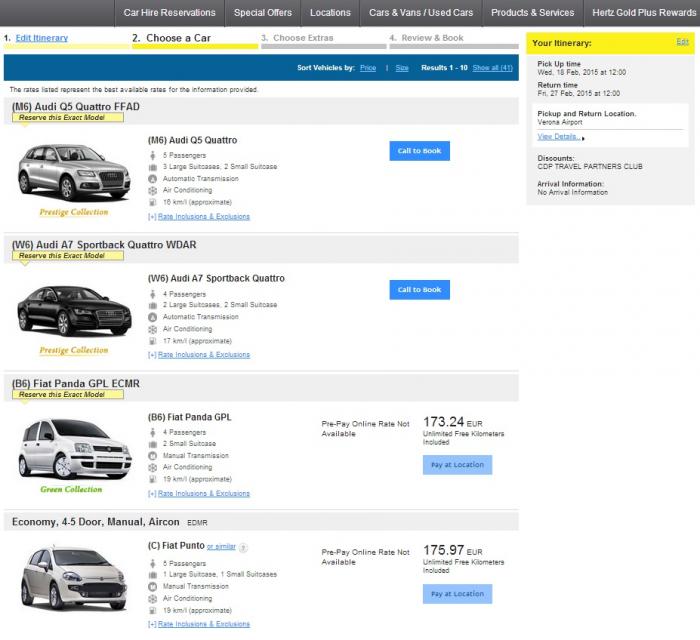
Task: Click passenger icon for Audi Q5
Action: 153,155
